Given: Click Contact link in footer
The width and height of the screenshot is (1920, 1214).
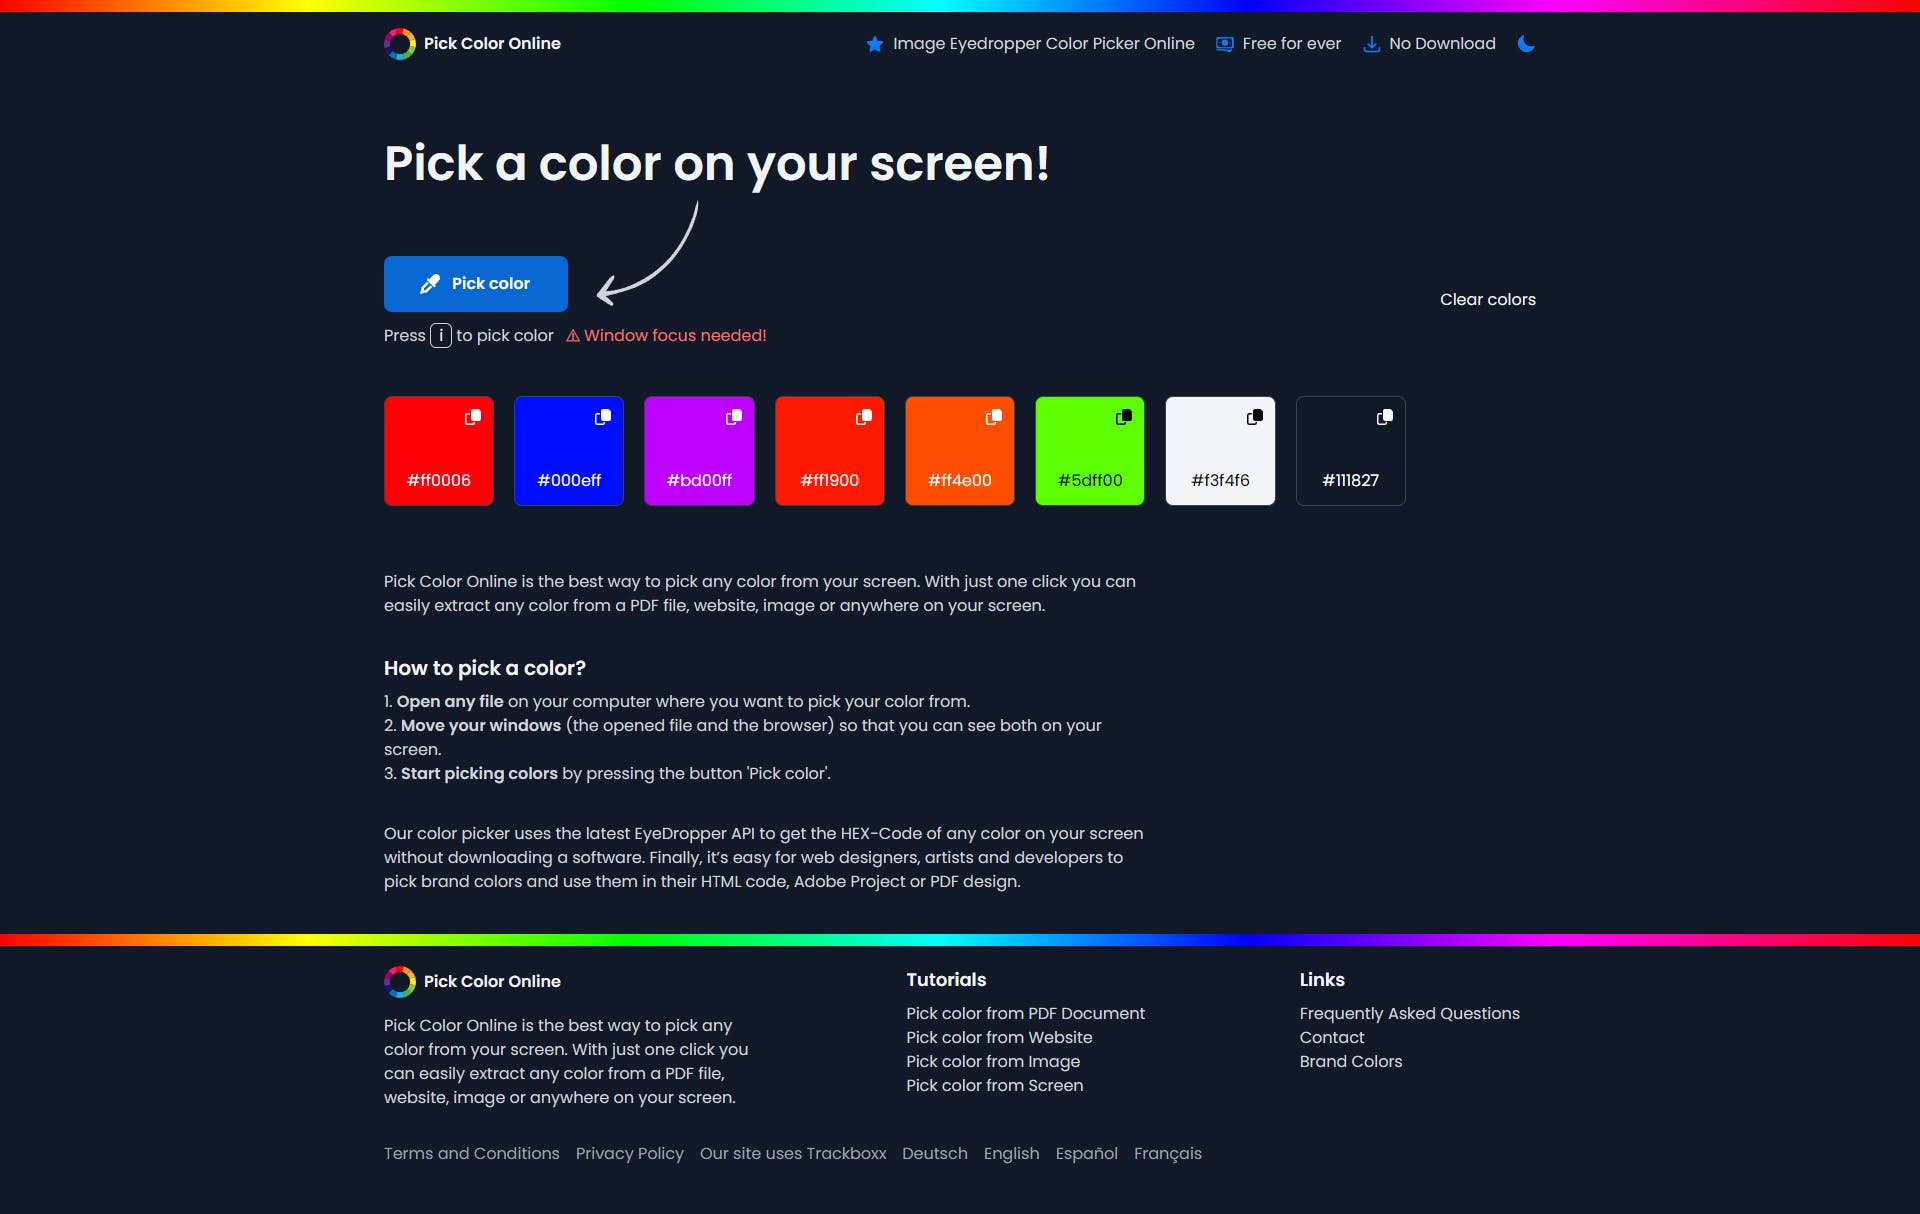Looking at the screenshot, I should [1331, 1036].
